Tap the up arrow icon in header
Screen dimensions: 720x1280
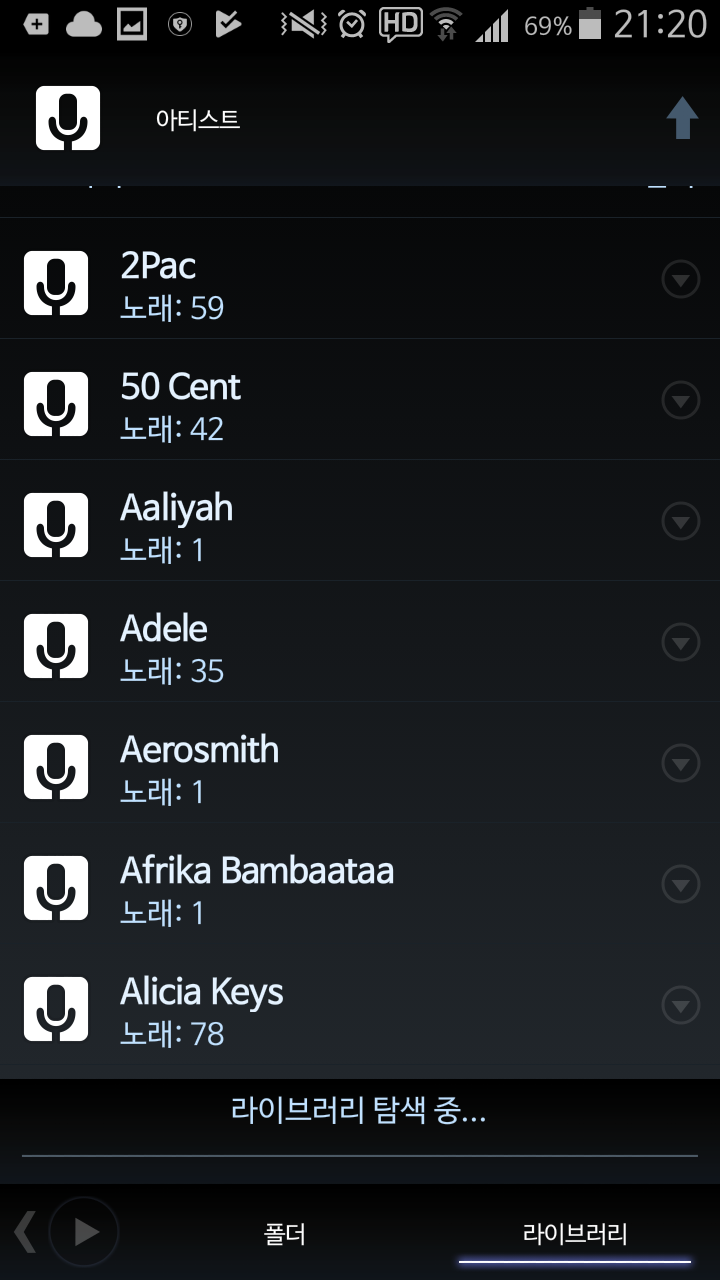(682, 119)
